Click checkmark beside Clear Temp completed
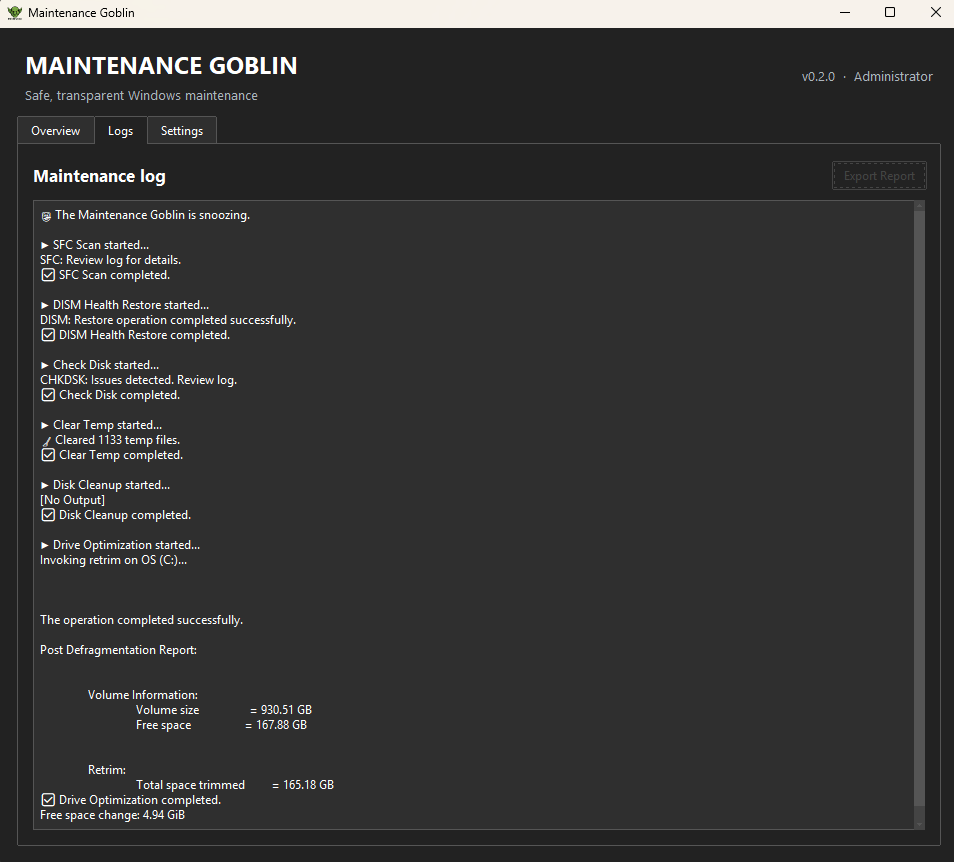 tap(48, 455)
